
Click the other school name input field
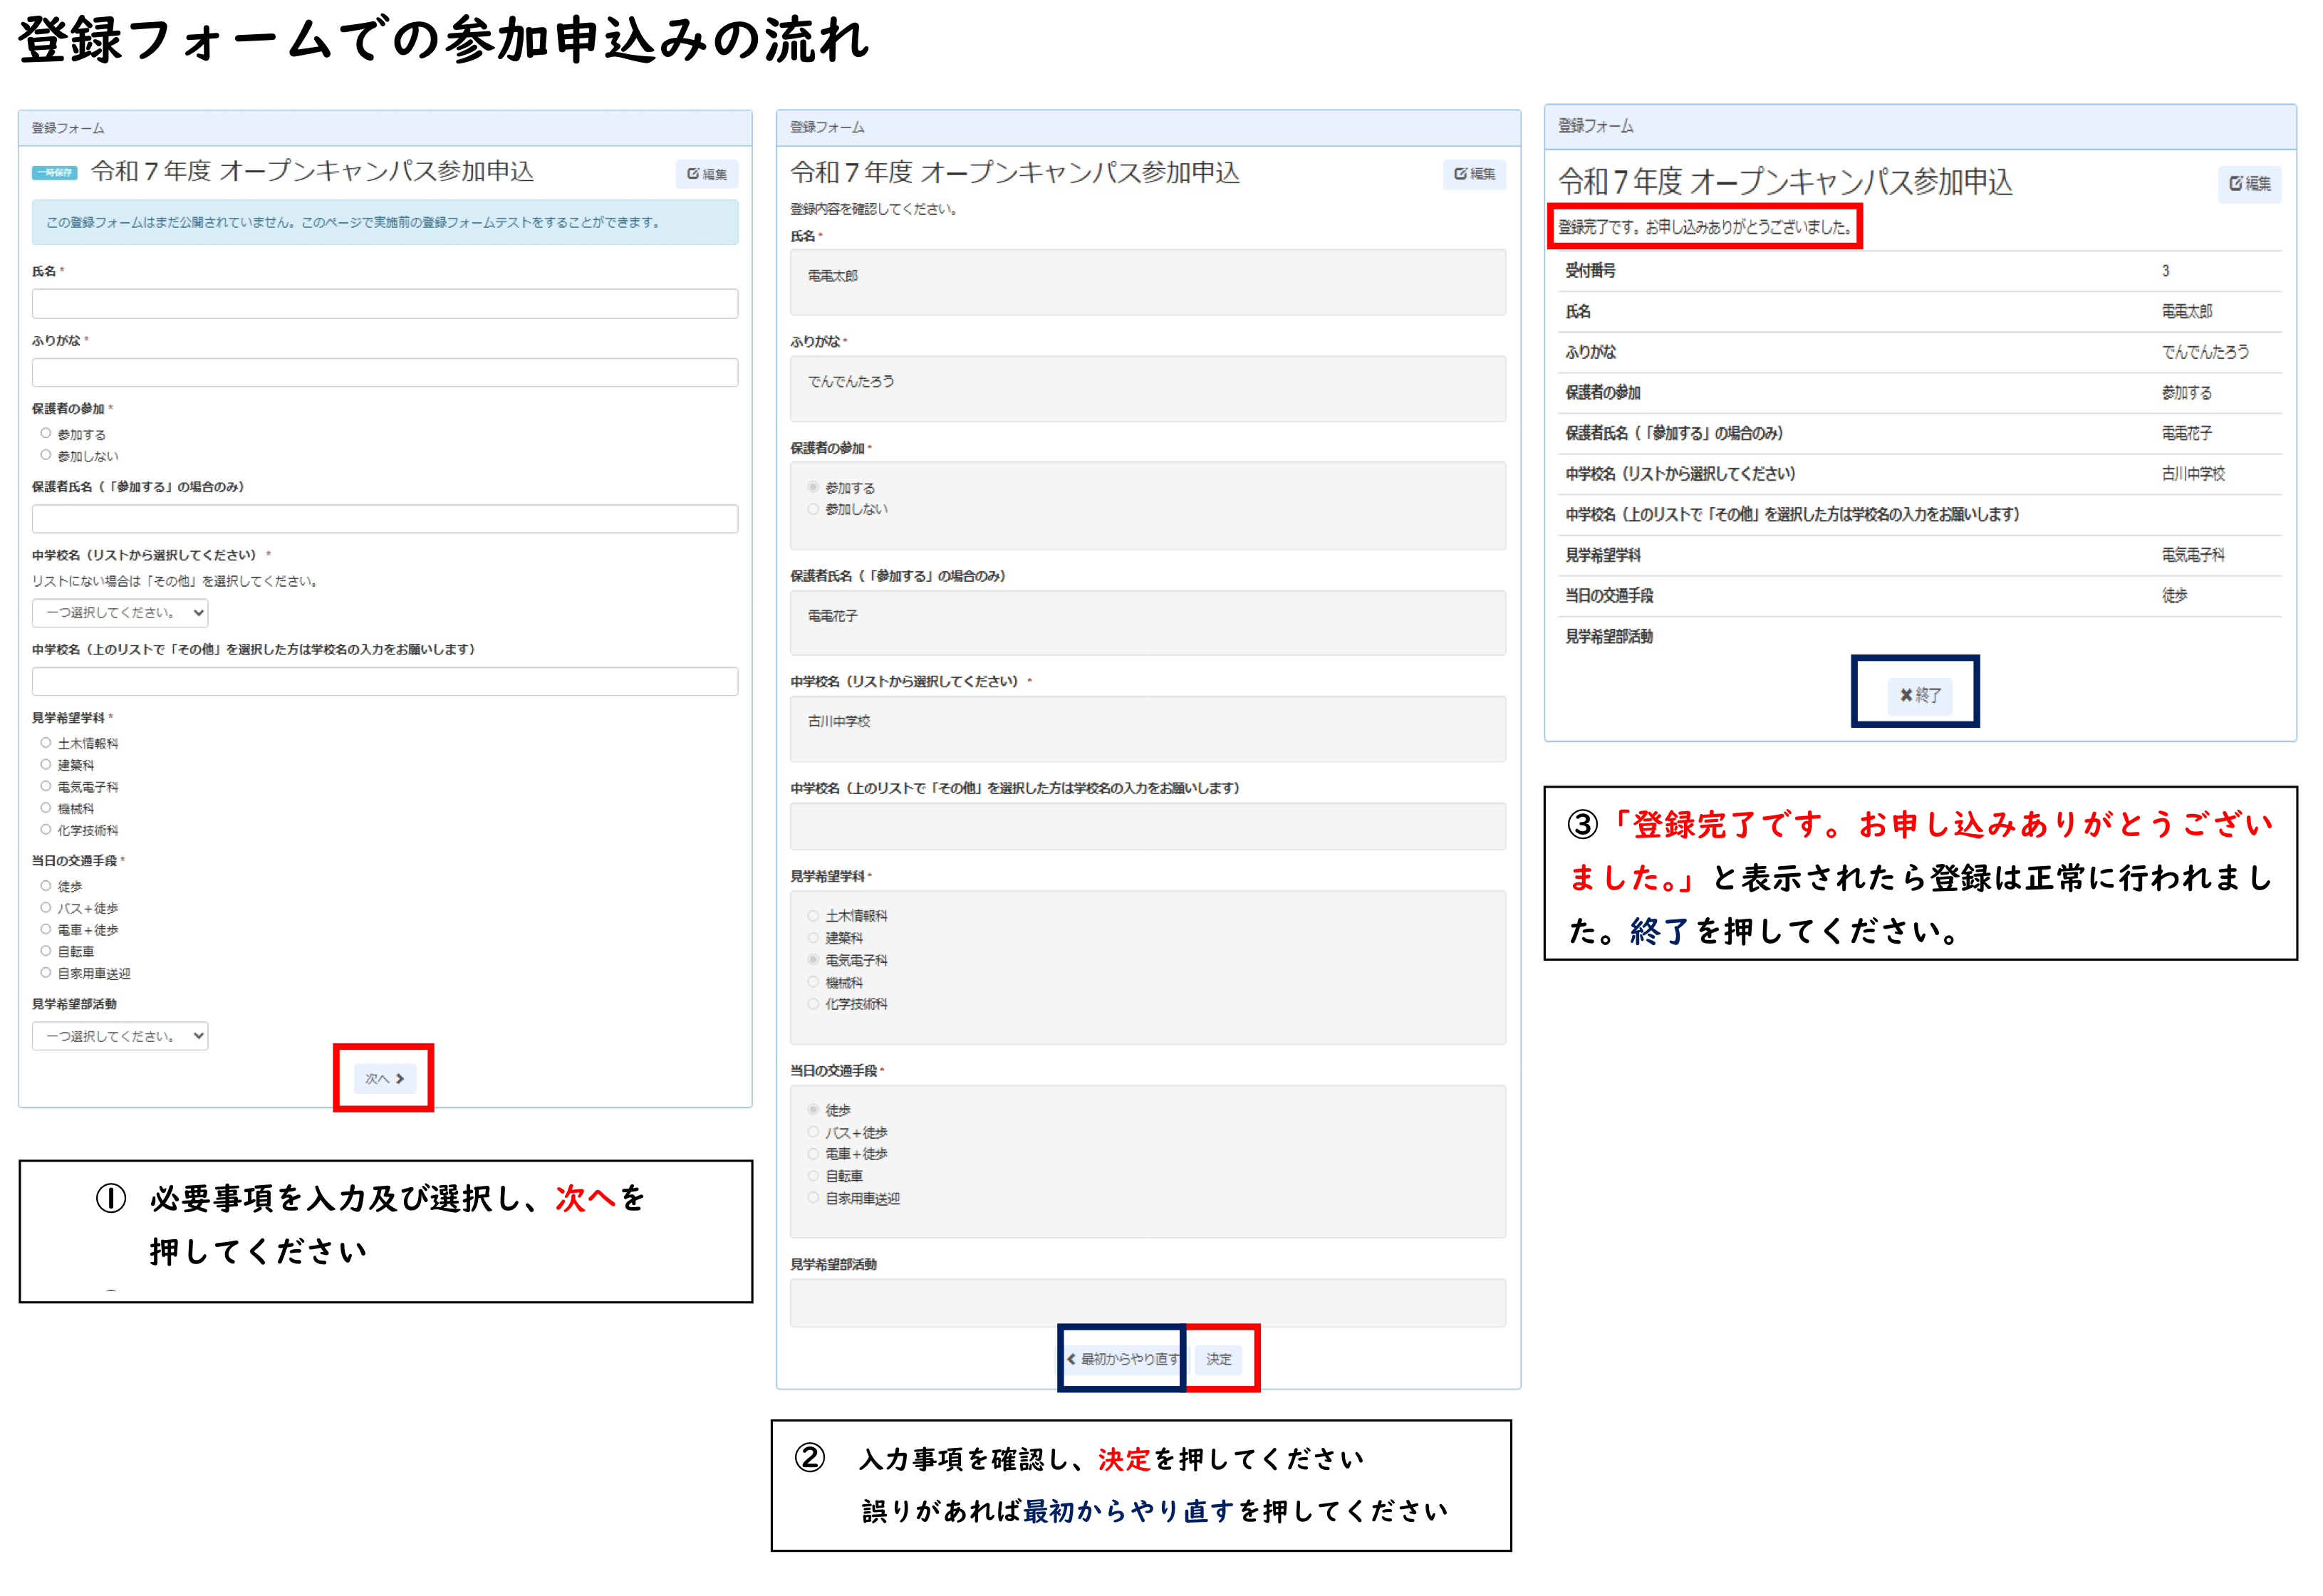(x=384, y=682)
